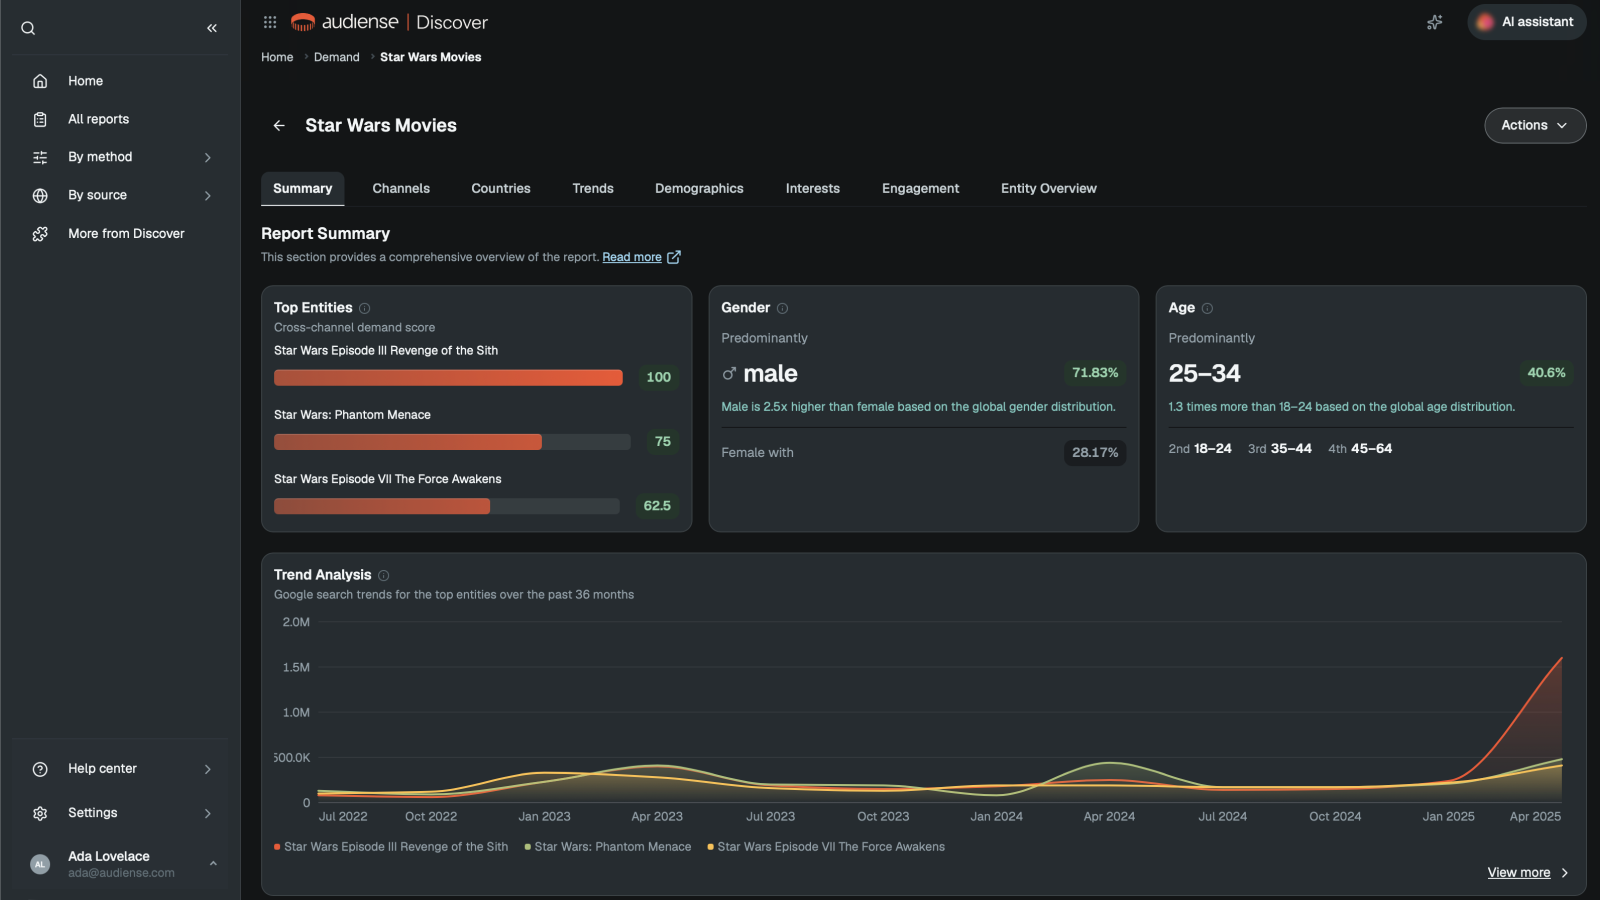Screen dimensions: 1600x900
Task: Toggle Star Wars: Phantom Menace legend series
Action: click(x=608, y=847)
